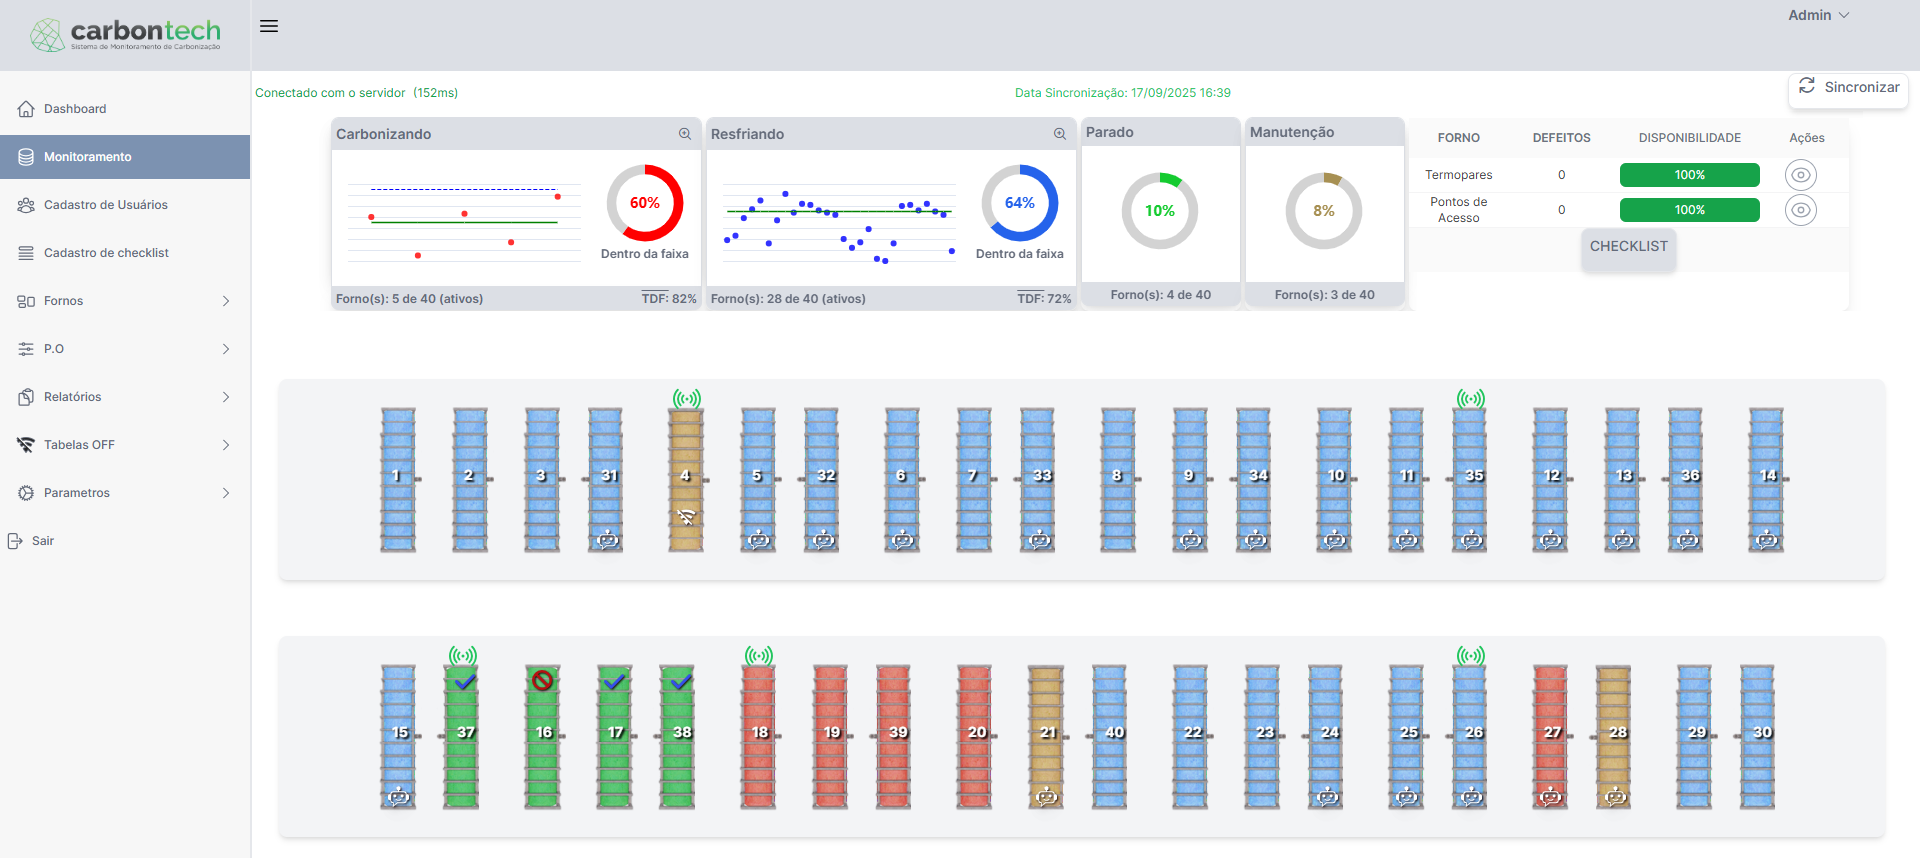Click the Sincronizar button

click(x=1848, y=88)
